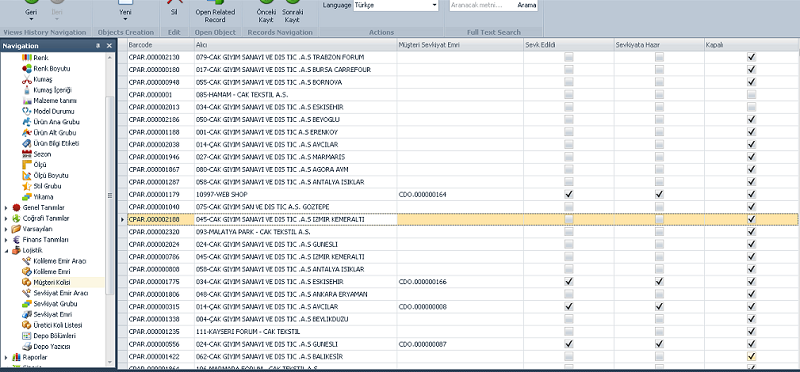This screenshot has height=372, width=800.
Task: Sort by the Sevk Edildi column header
Action: [569, 45]
